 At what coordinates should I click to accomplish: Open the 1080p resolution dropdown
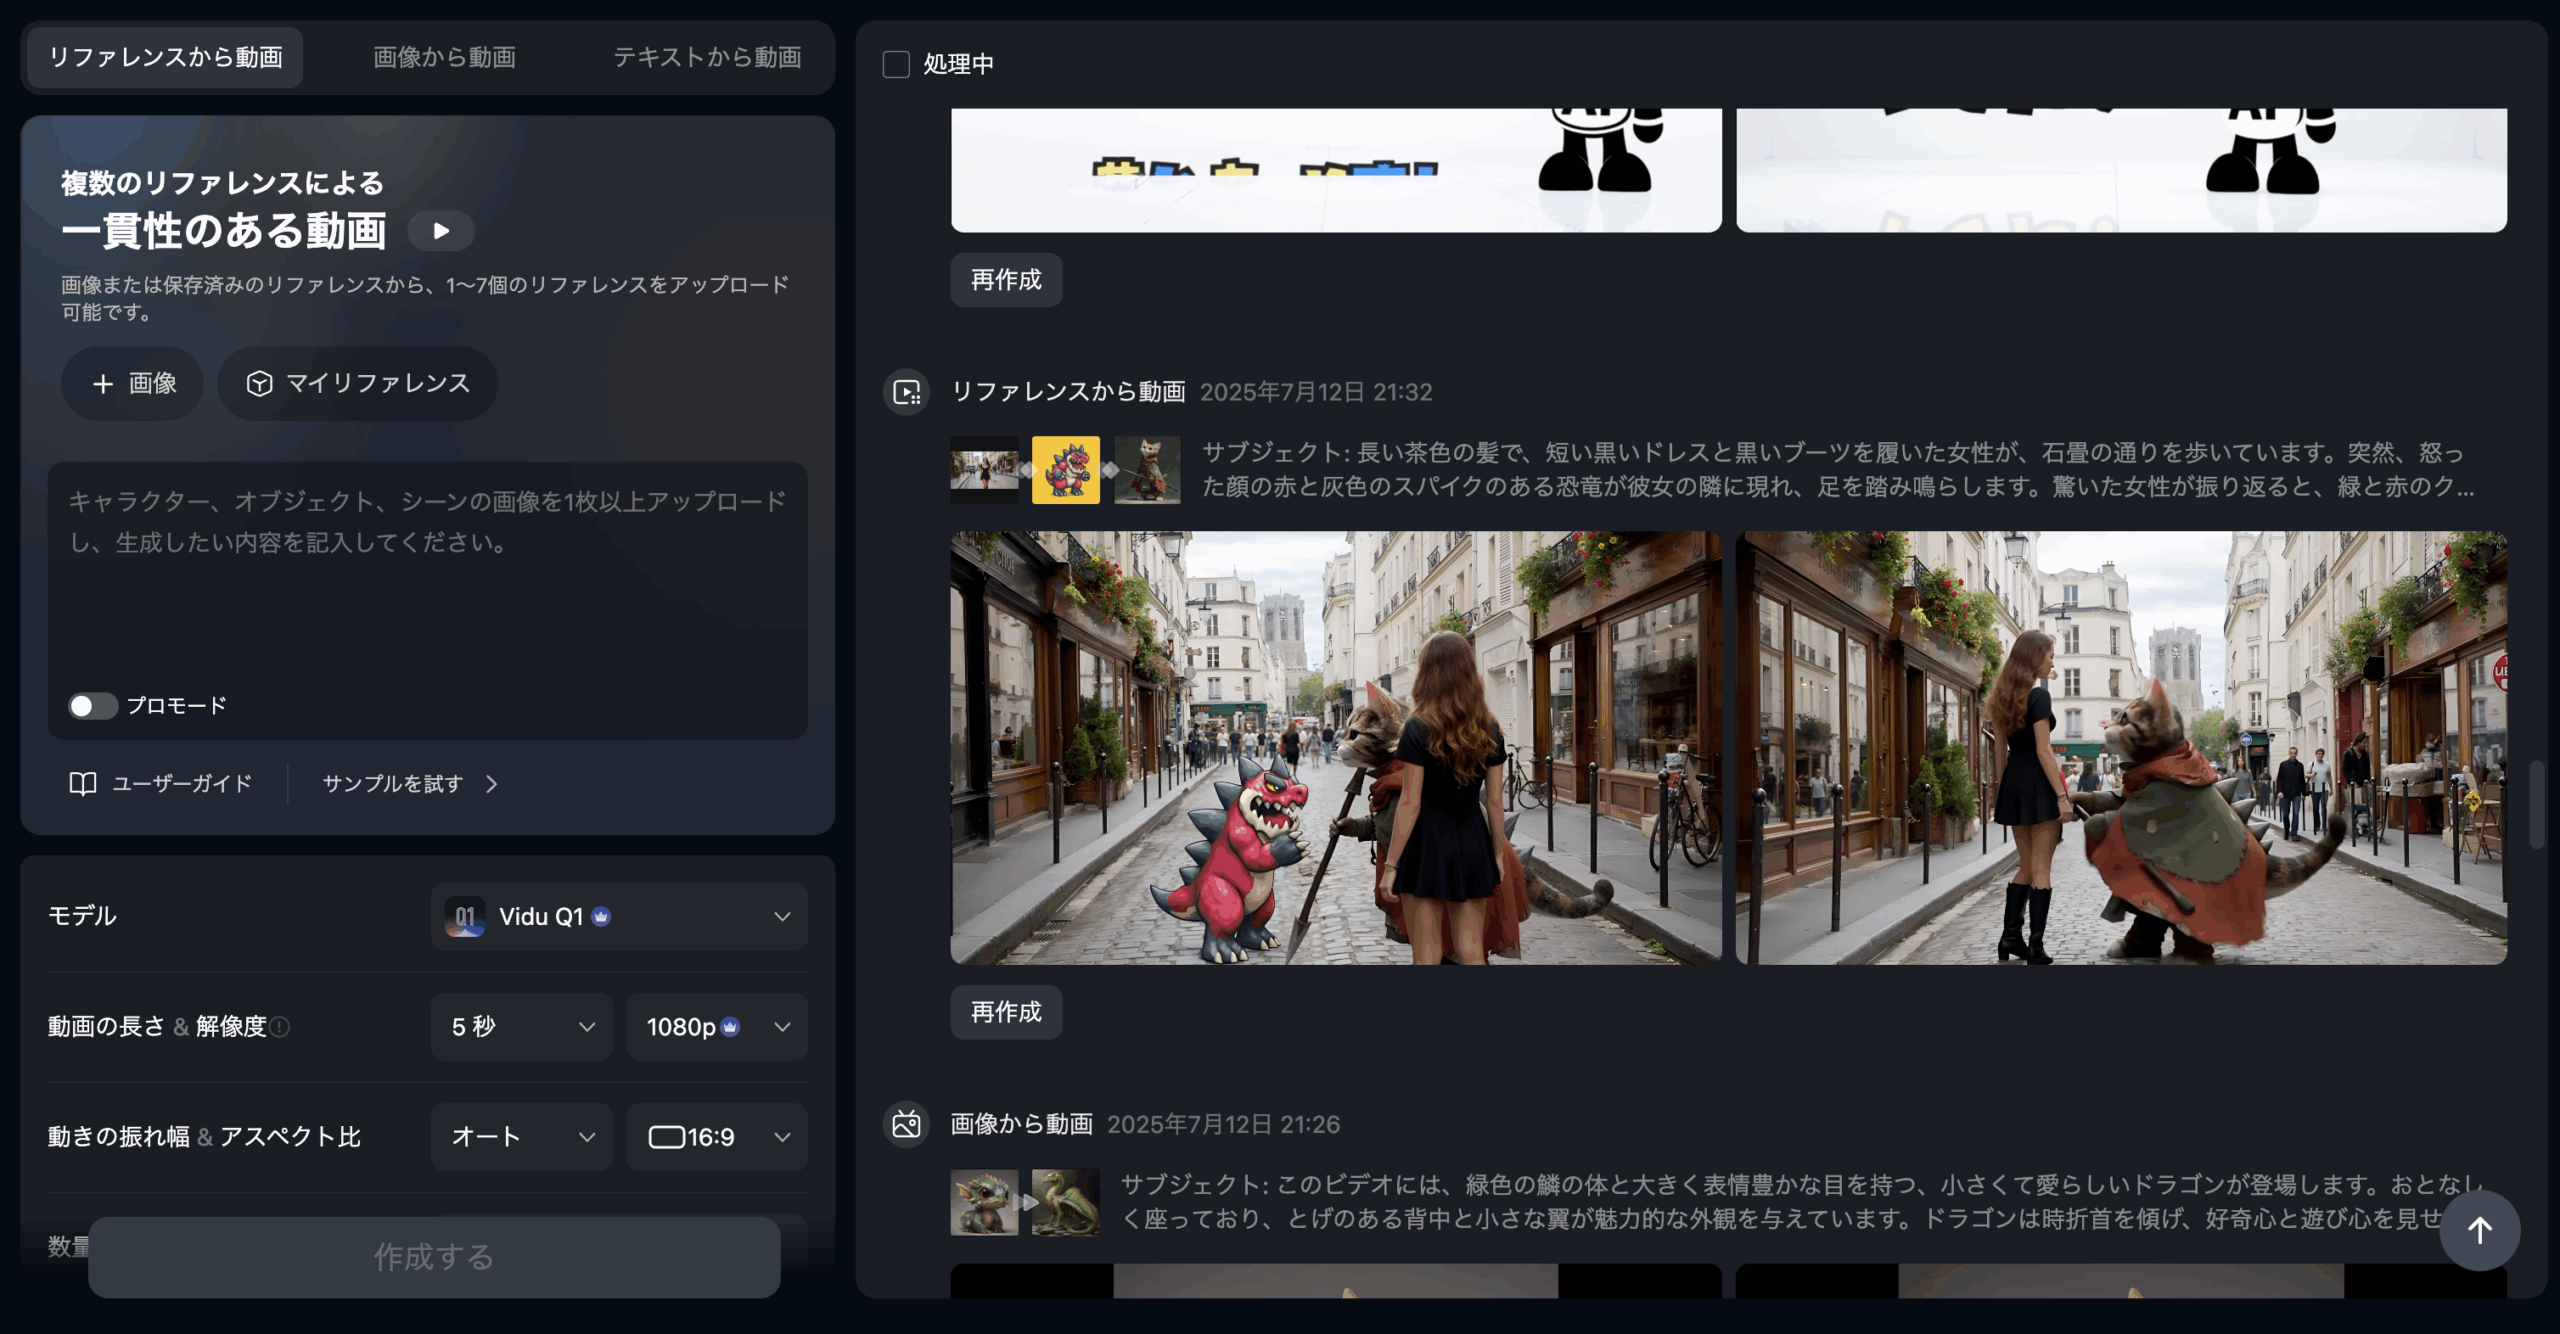coord(716,1027)
